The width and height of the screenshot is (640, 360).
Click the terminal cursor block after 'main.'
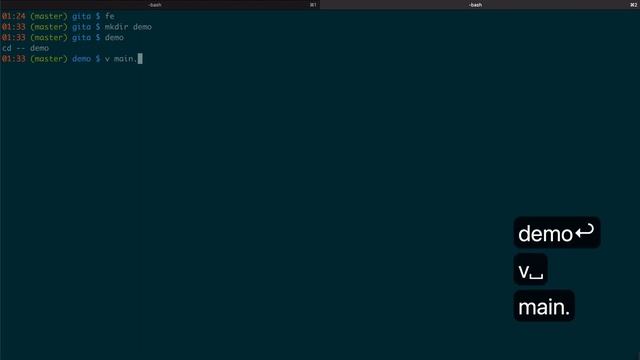click(140, 59)
